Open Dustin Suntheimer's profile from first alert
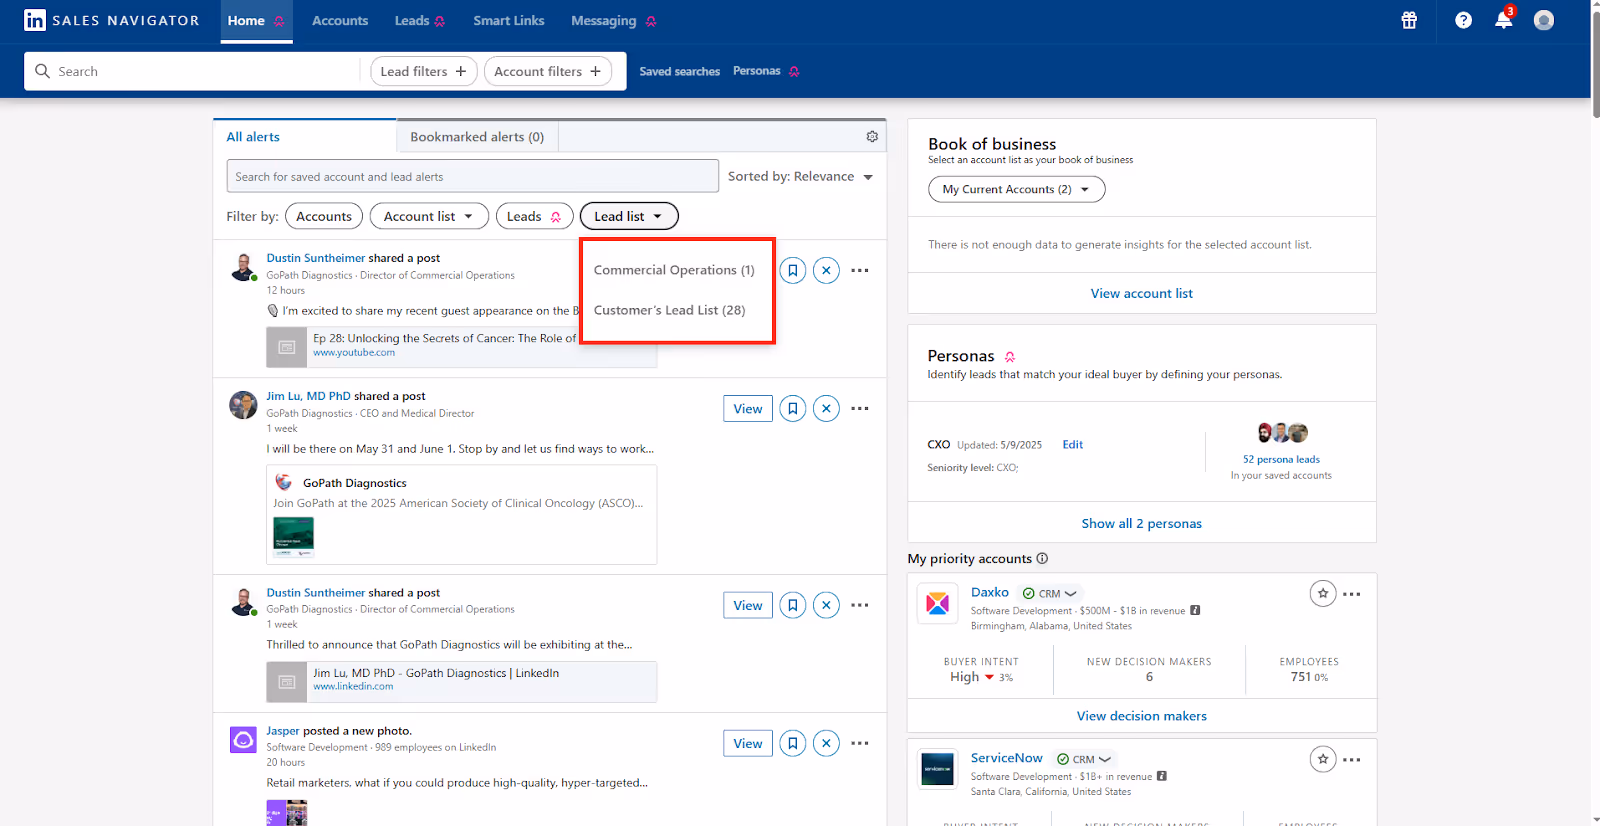The image size is (1600, 826). (x=316, y=258)
